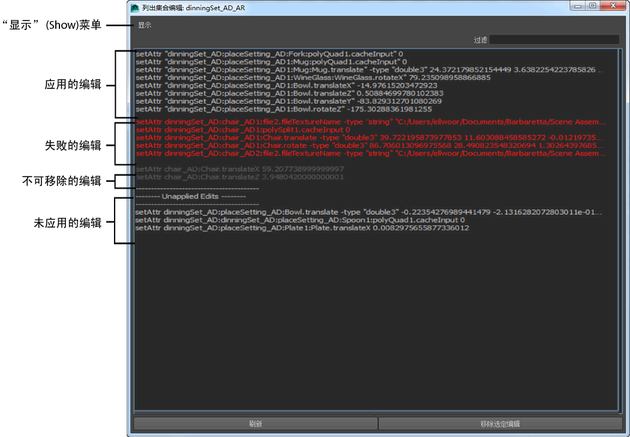Click the 刷新 button

coord(255,424)
